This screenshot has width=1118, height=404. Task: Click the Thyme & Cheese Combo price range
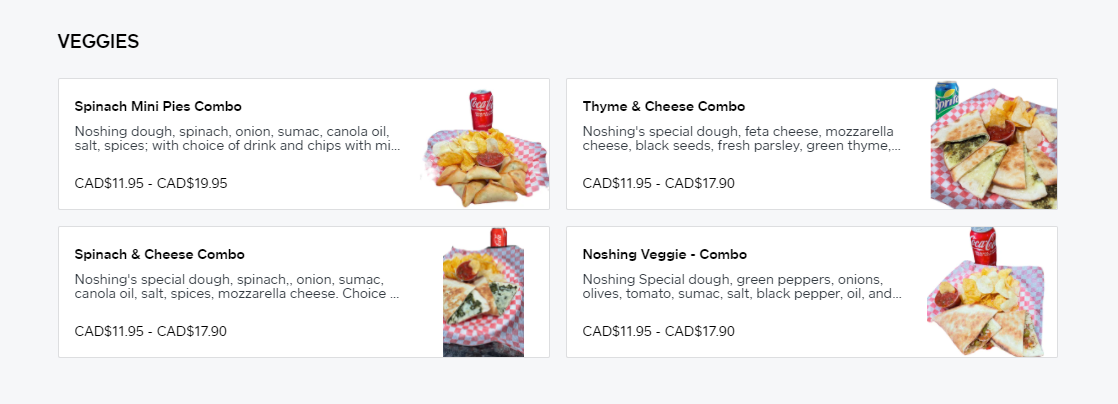658,183
